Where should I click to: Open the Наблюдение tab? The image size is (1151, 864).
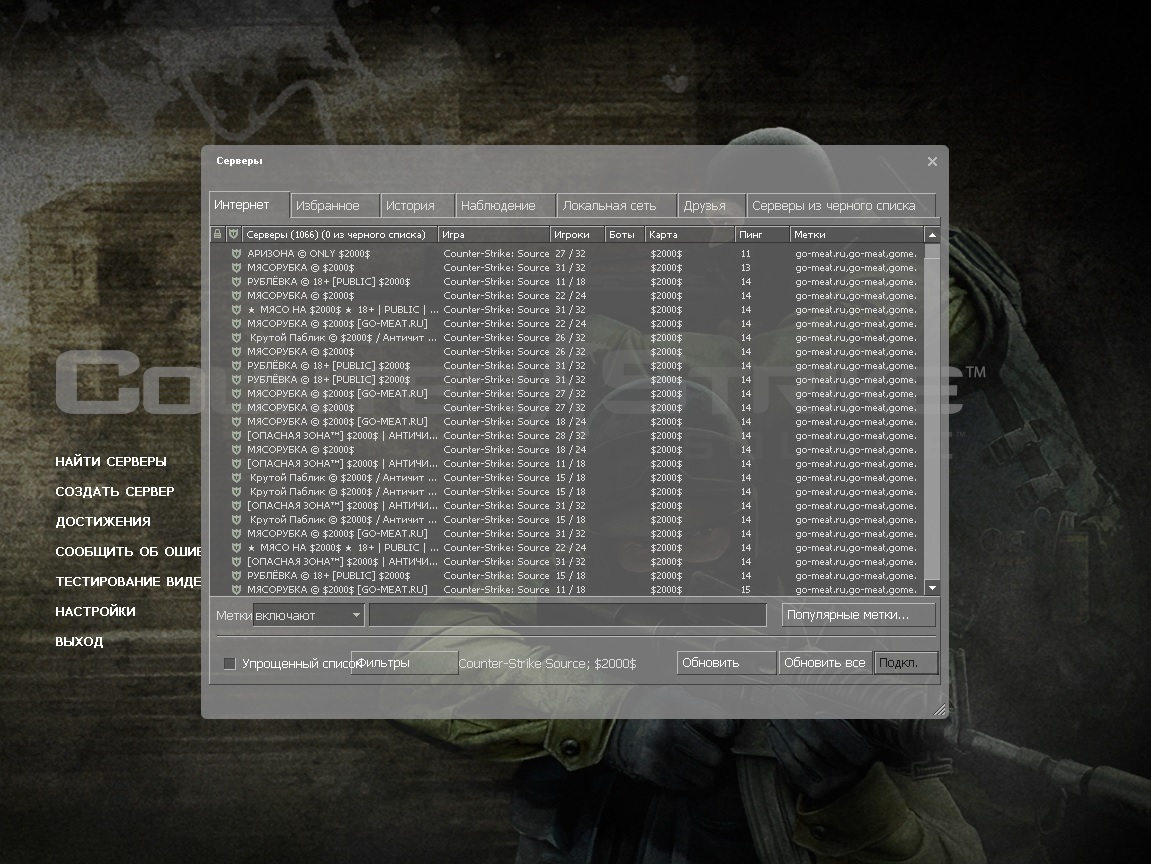(x=506, y=206)
